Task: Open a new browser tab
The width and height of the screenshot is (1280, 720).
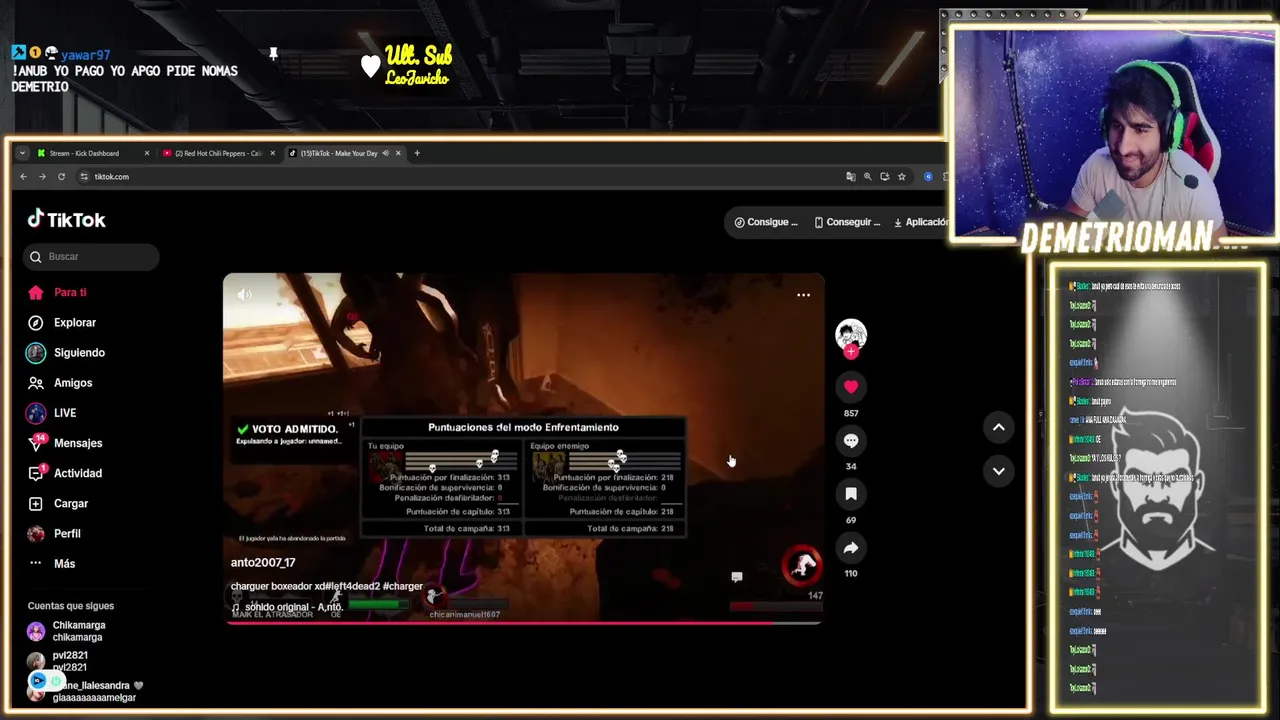Action: [x=417, y=153]
